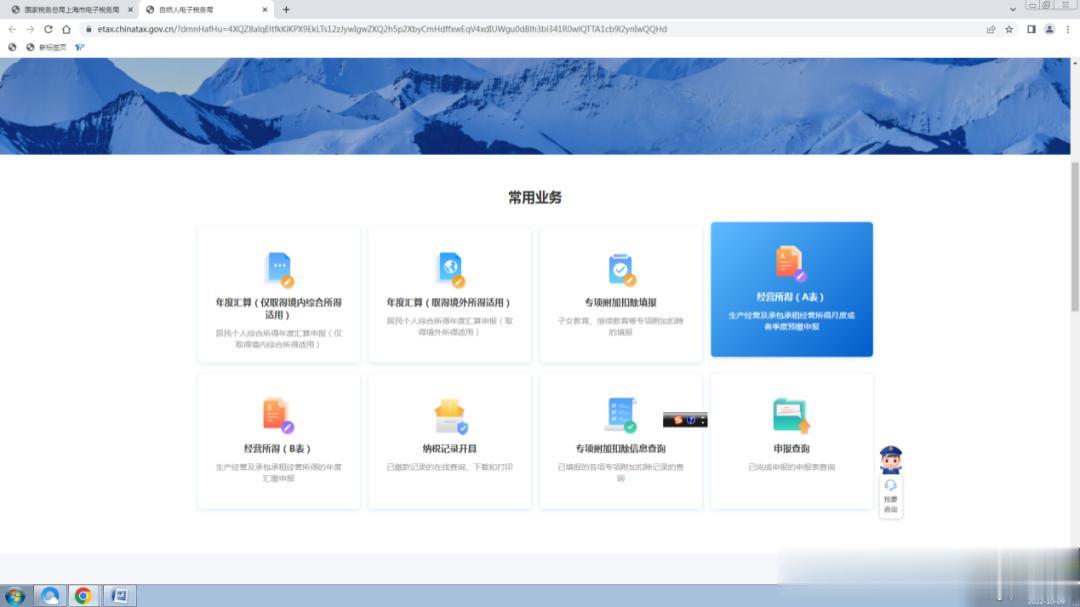Click the 经营所得 (B表) orange document icon
Image resolution: width=1080 pixels, height=607 pixels.
(278, 415)
